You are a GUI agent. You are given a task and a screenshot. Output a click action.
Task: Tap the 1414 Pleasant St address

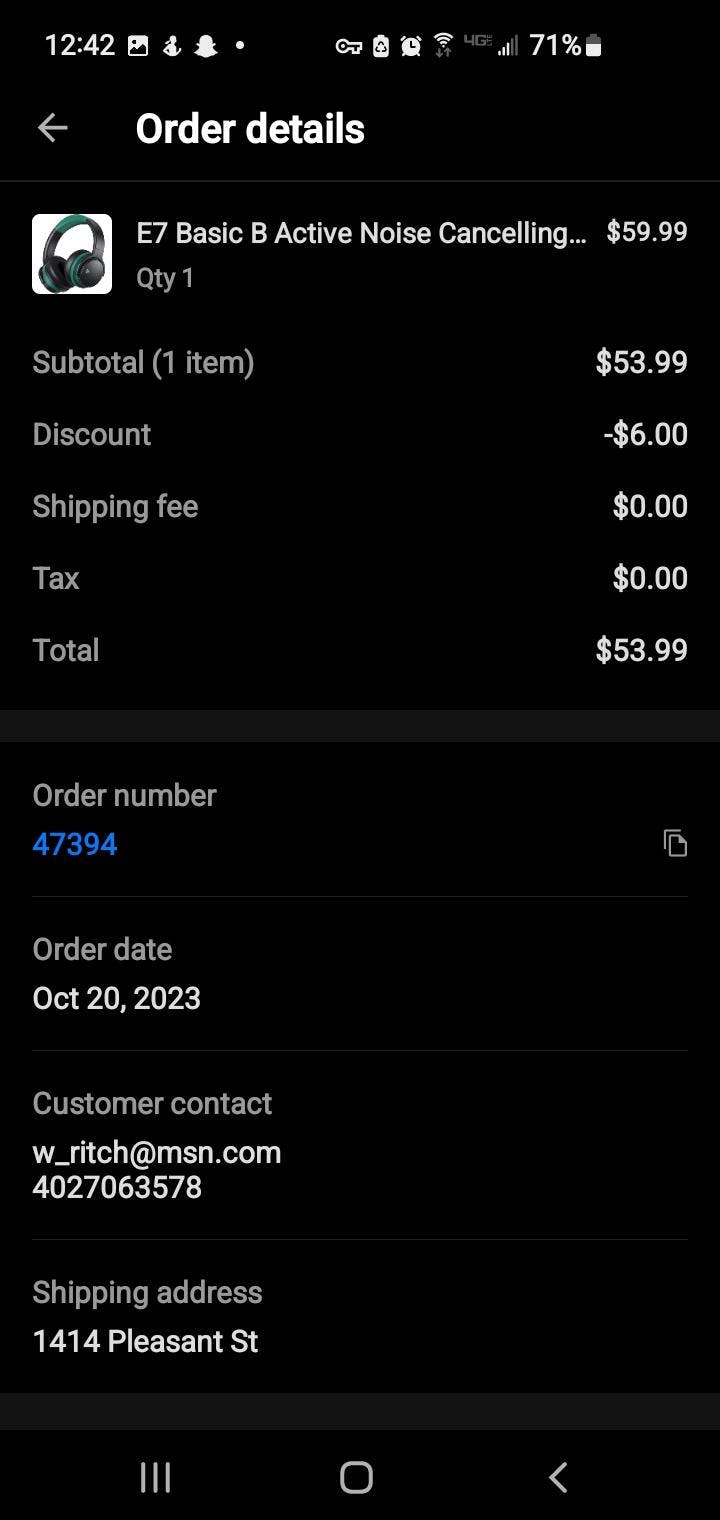pos(145,1341)
